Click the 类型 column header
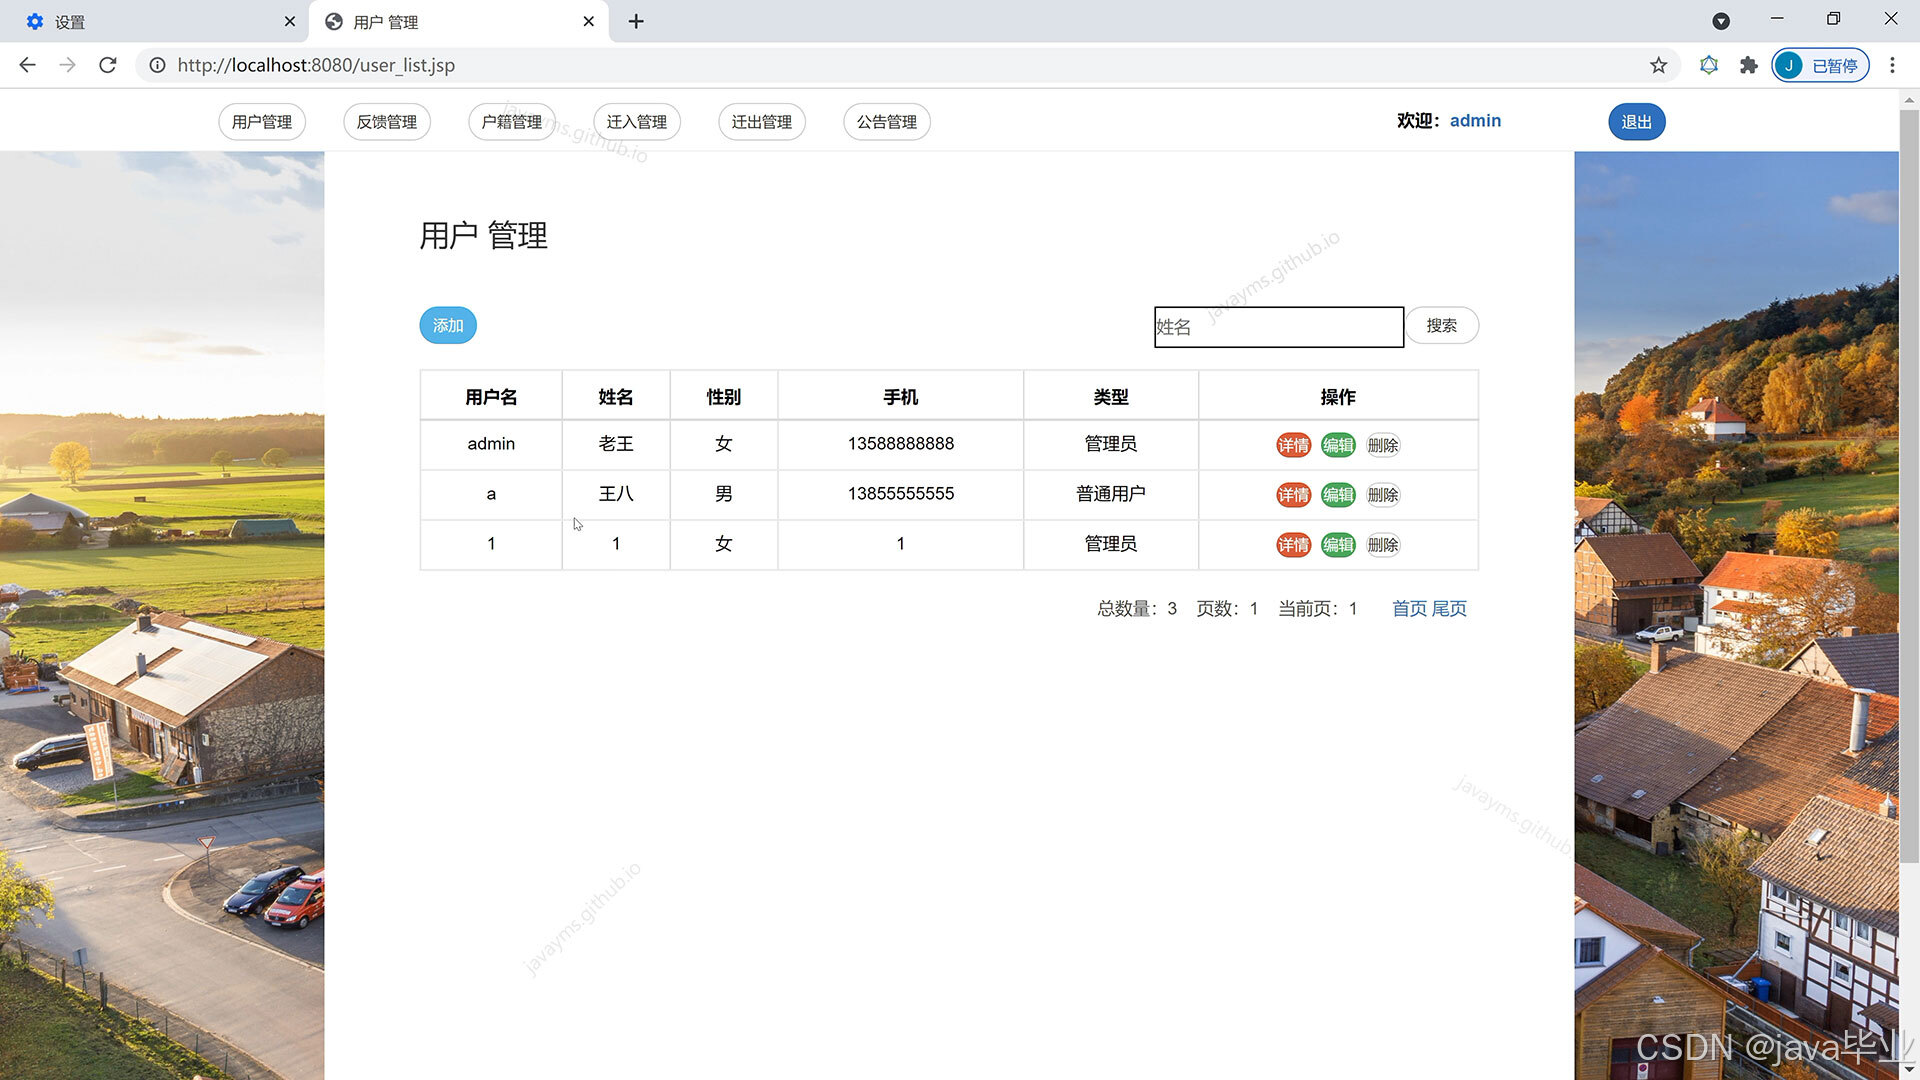1920x1080 pixels. pos(1111,397)
